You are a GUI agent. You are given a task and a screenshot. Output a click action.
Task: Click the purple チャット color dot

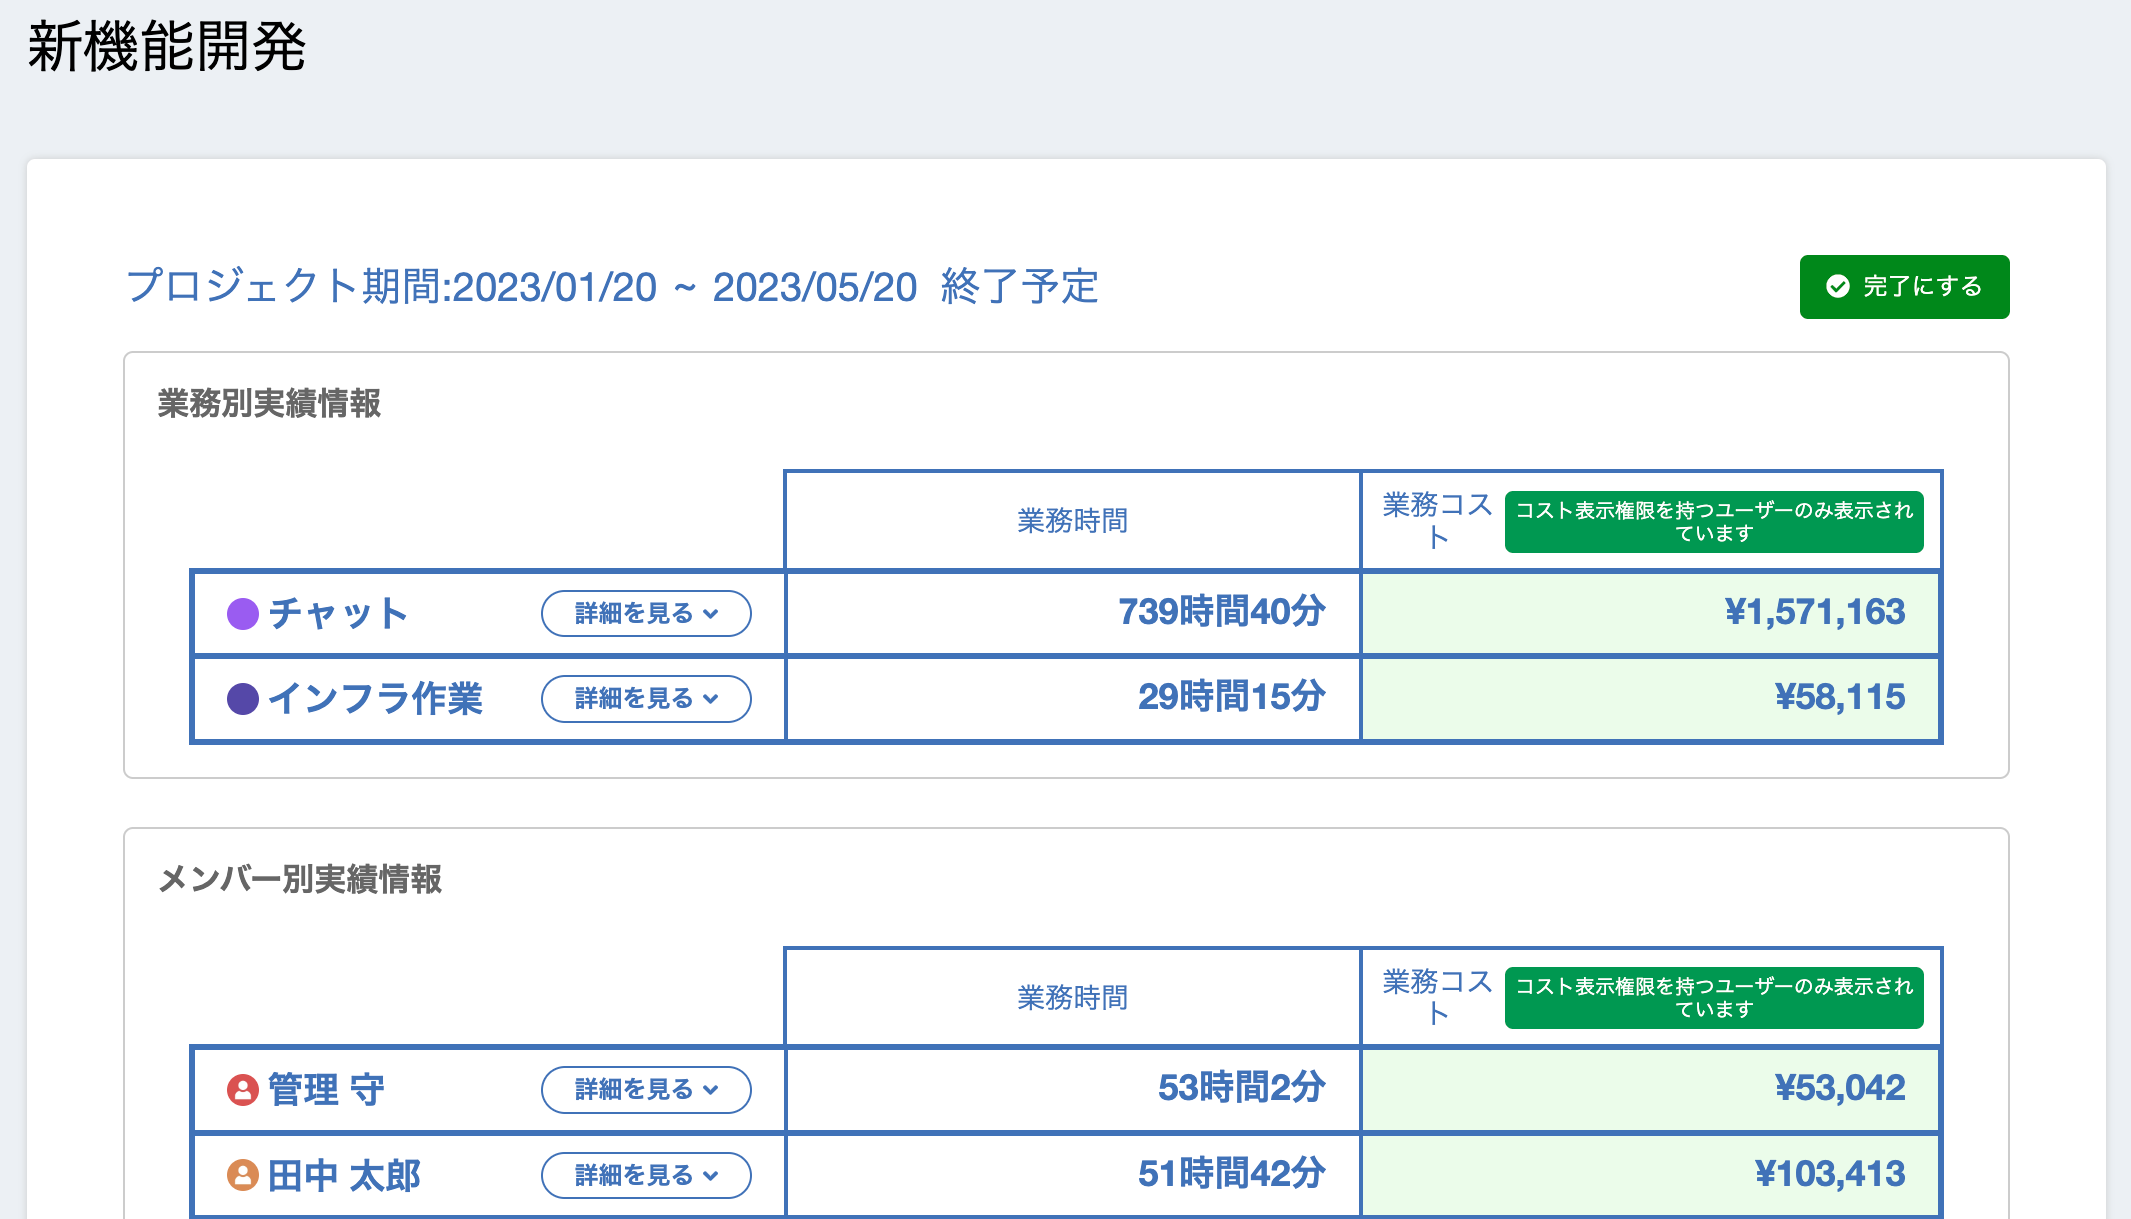(x=243, y=613)
